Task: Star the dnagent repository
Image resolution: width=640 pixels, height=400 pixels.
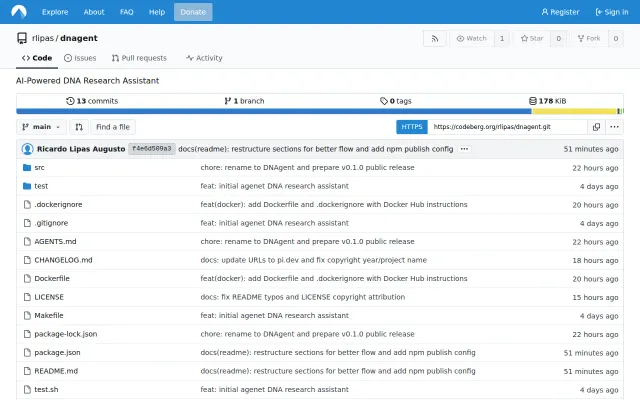Action: coord(532,38)
